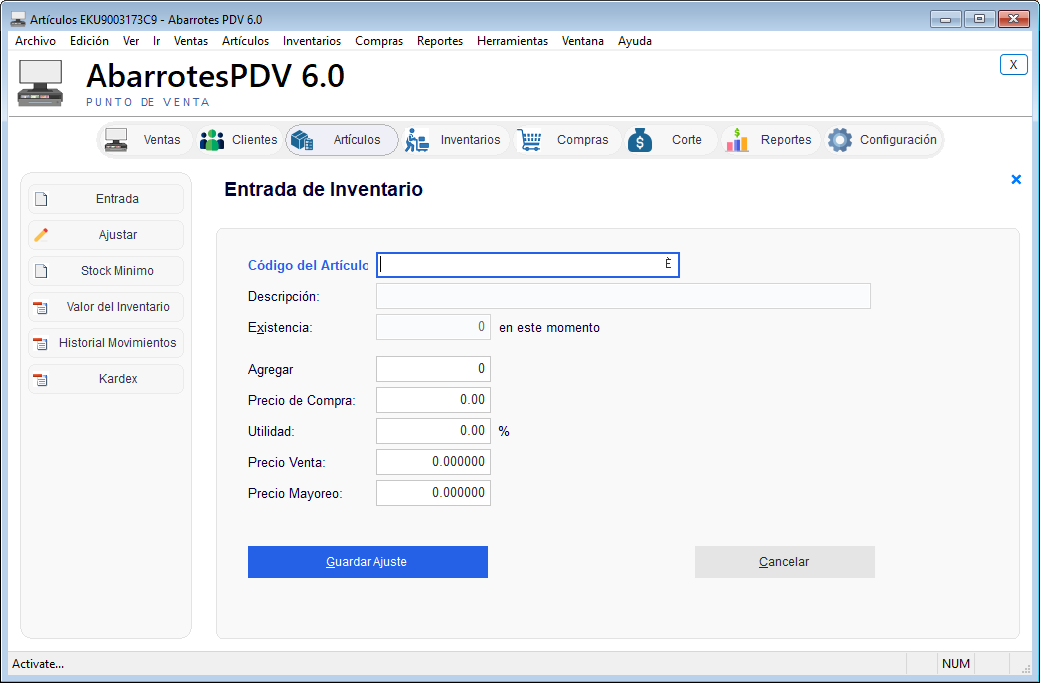1040x683 pixels.
Task: Click the Configuración tab label in toolbar
Action: click(898, 140)
